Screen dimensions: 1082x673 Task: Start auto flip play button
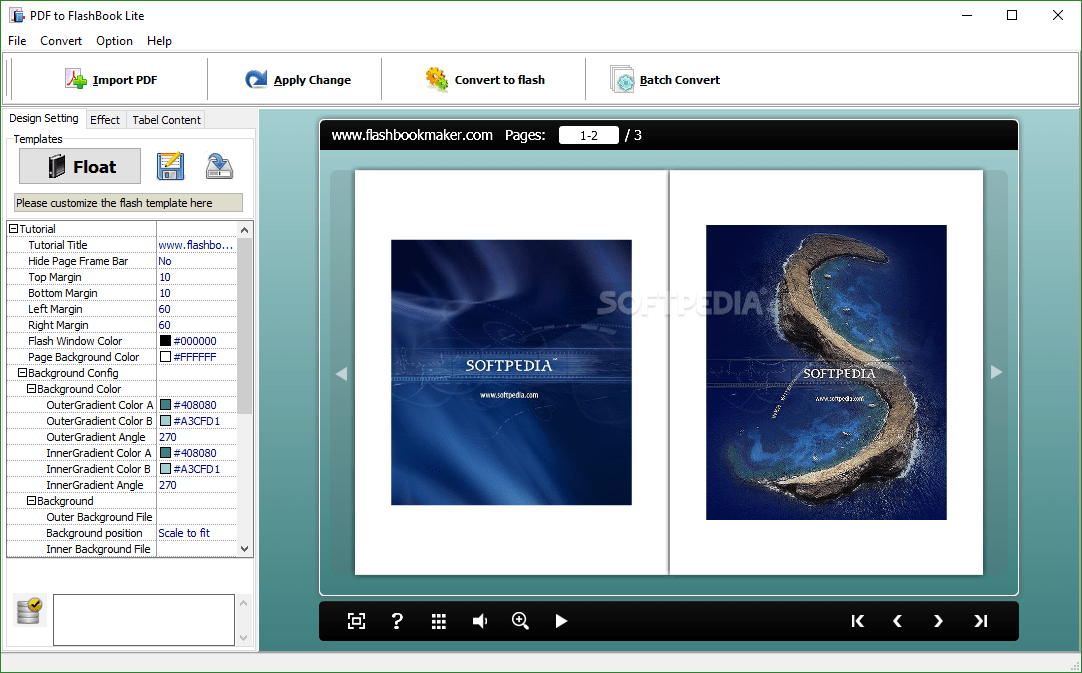561,621
